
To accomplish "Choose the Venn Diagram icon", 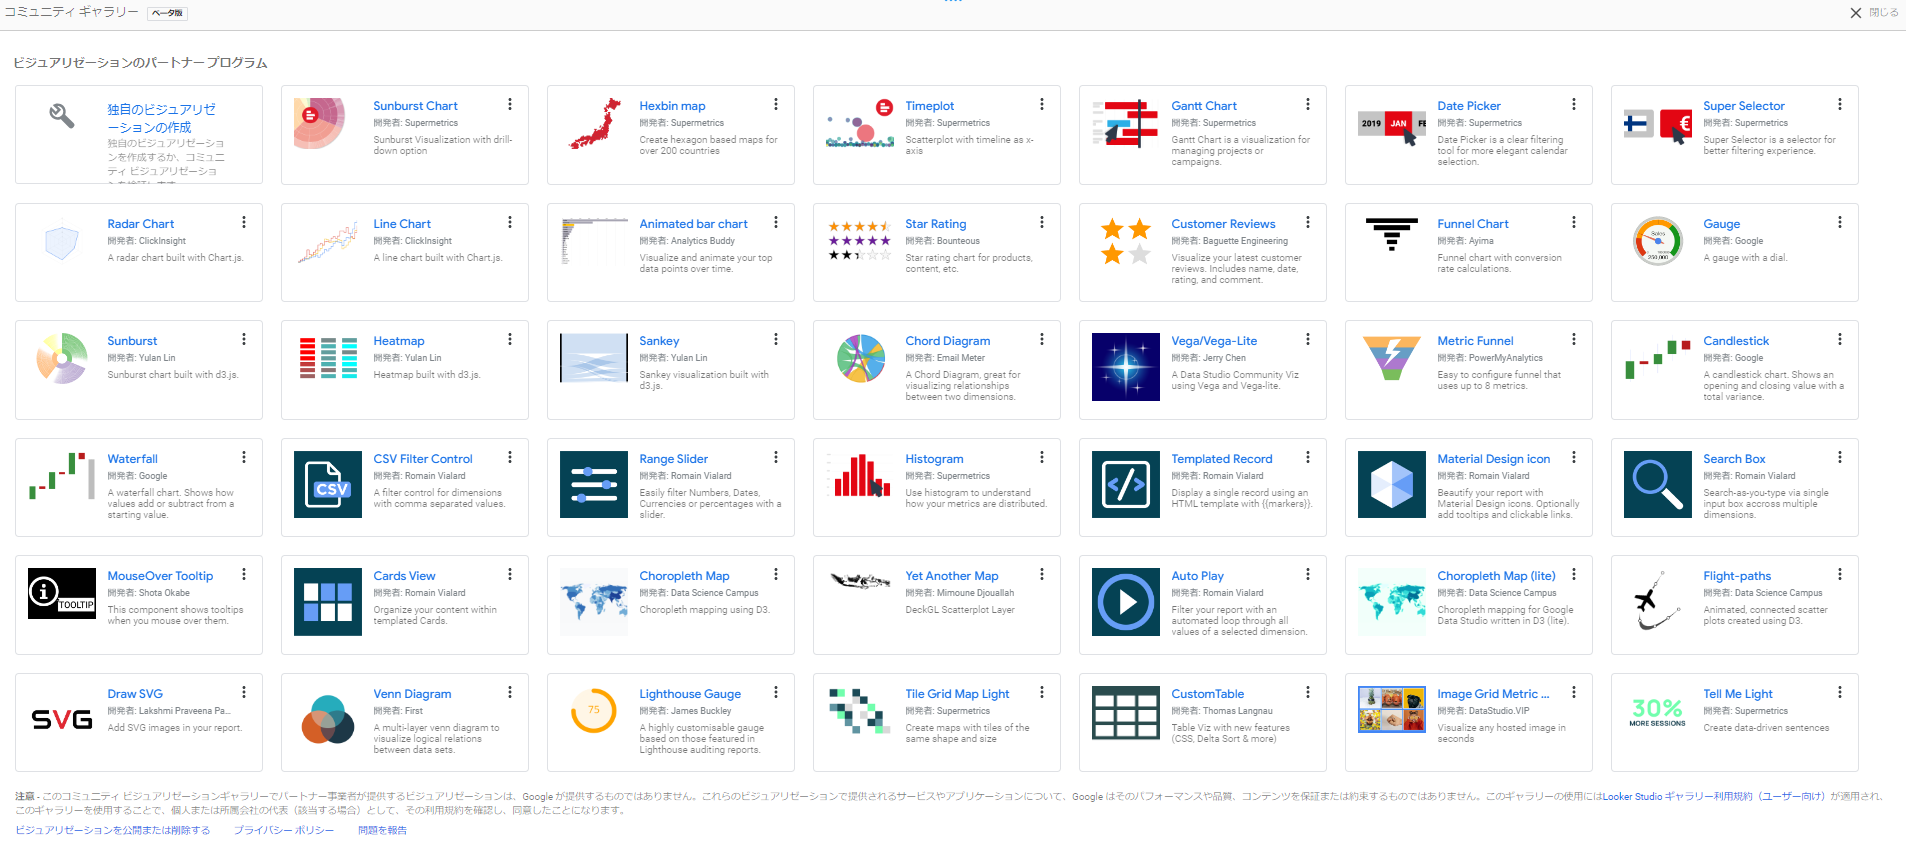I will tap(328, 720).
